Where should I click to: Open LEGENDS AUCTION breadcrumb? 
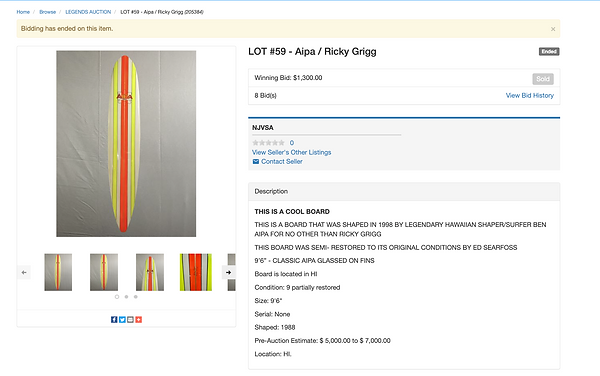coord(88,12)
